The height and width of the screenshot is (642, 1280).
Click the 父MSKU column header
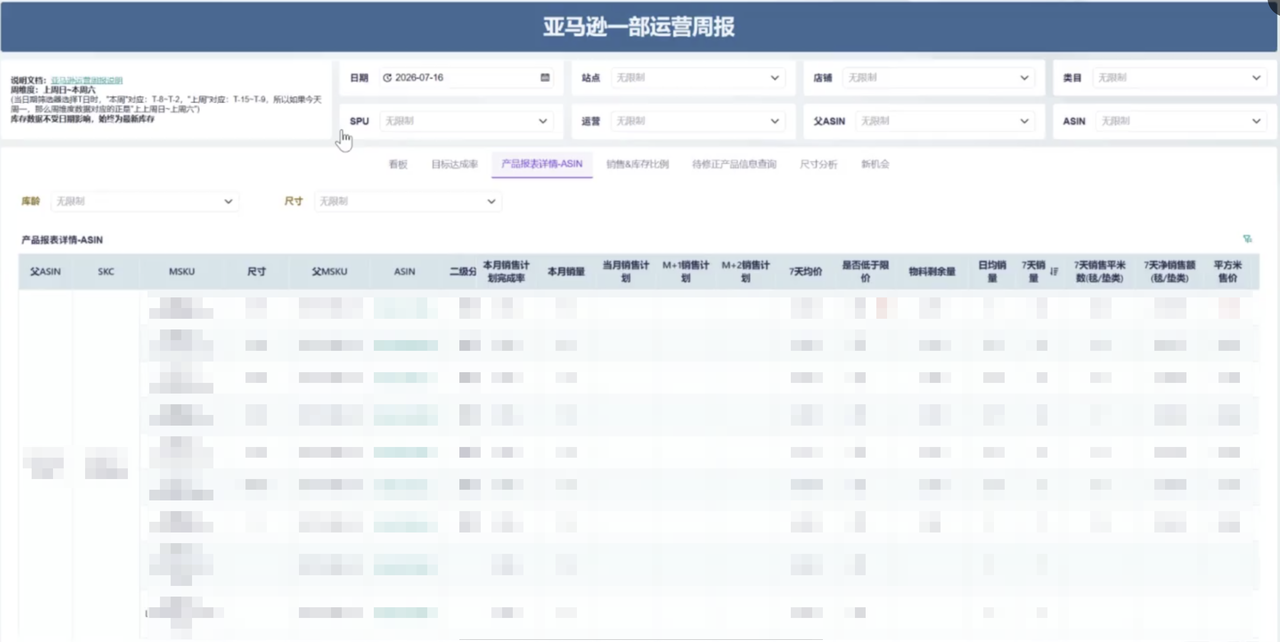coord(329,271)
